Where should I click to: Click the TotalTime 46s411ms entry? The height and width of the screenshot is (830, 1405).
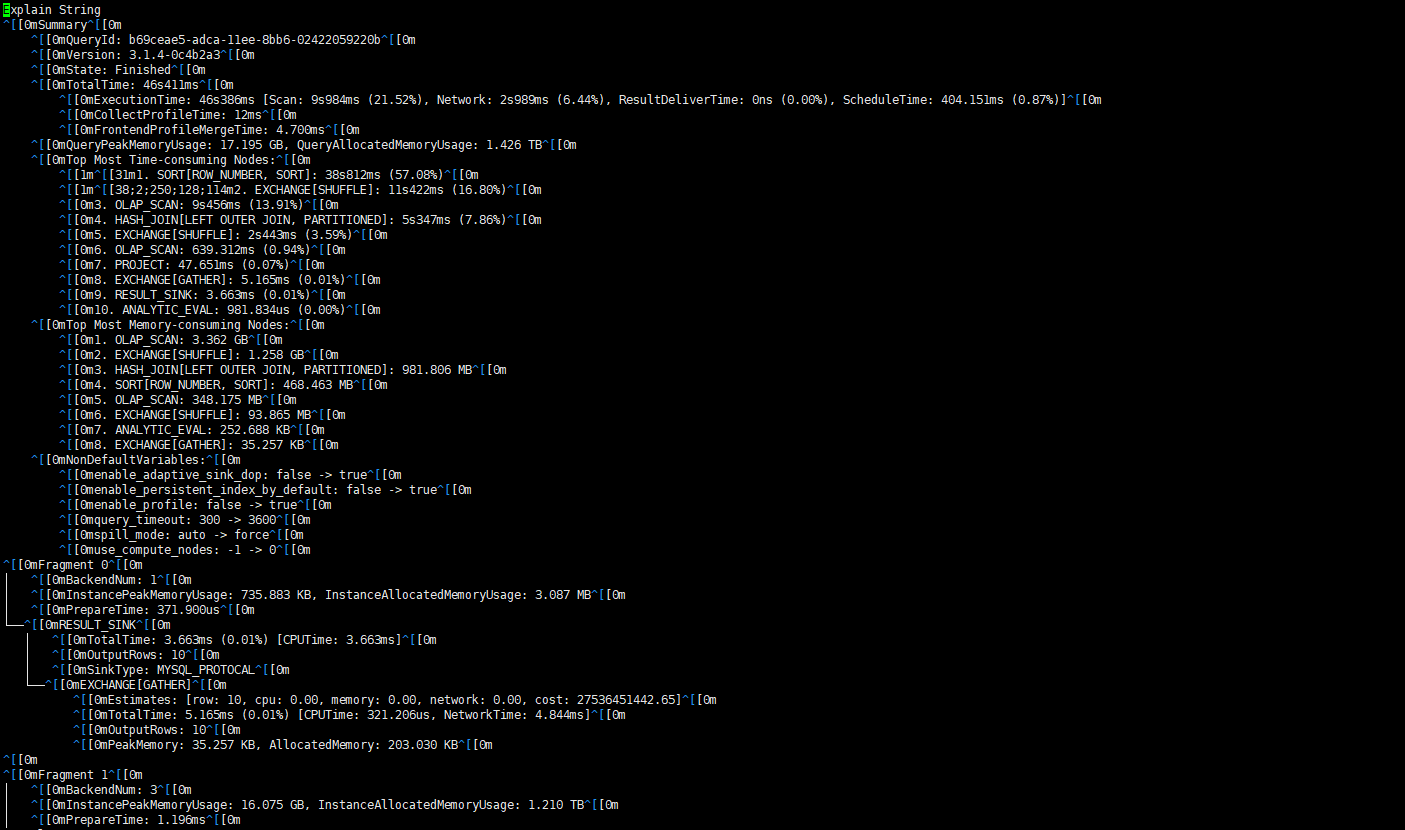tap(132, 85)
